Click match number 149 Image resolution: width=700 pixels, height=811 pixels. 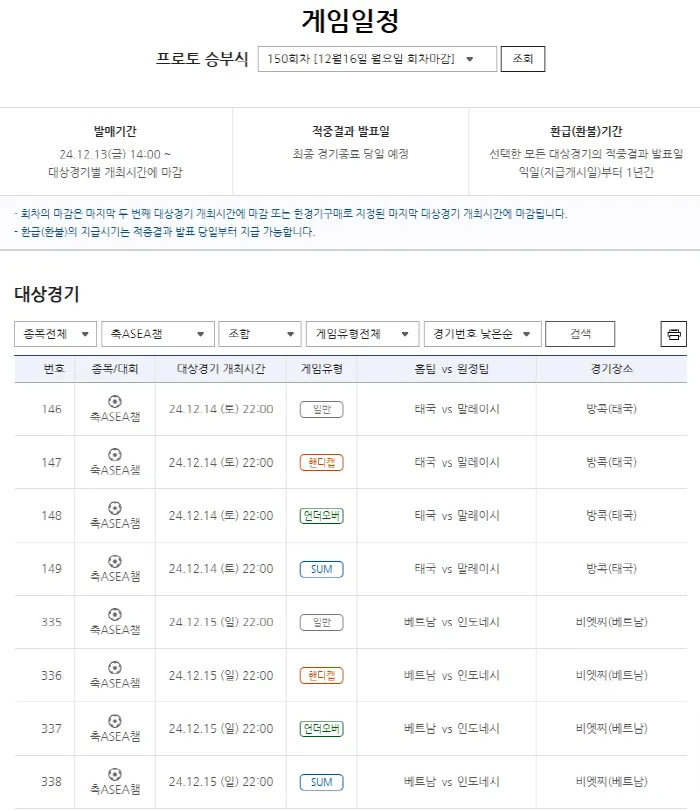(52, 569)
